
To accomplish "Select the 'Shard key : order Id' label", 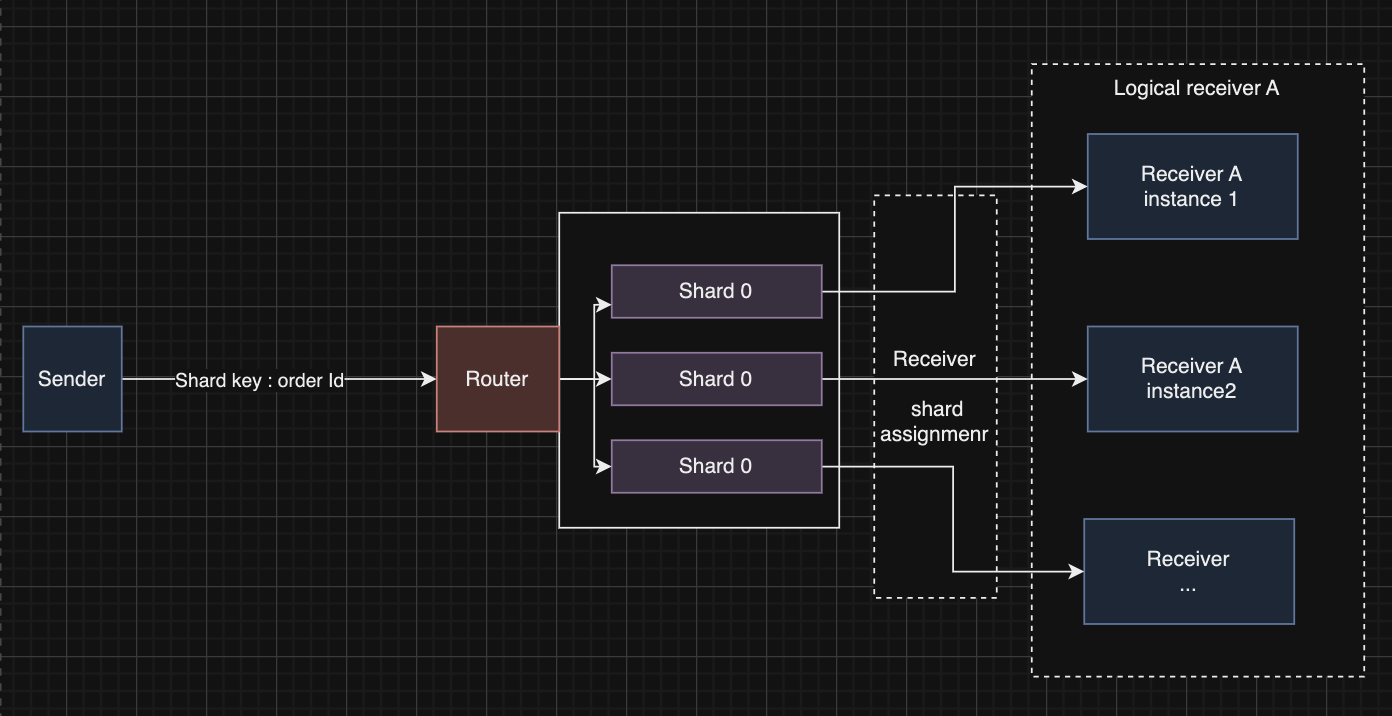I will coord(259,380).
